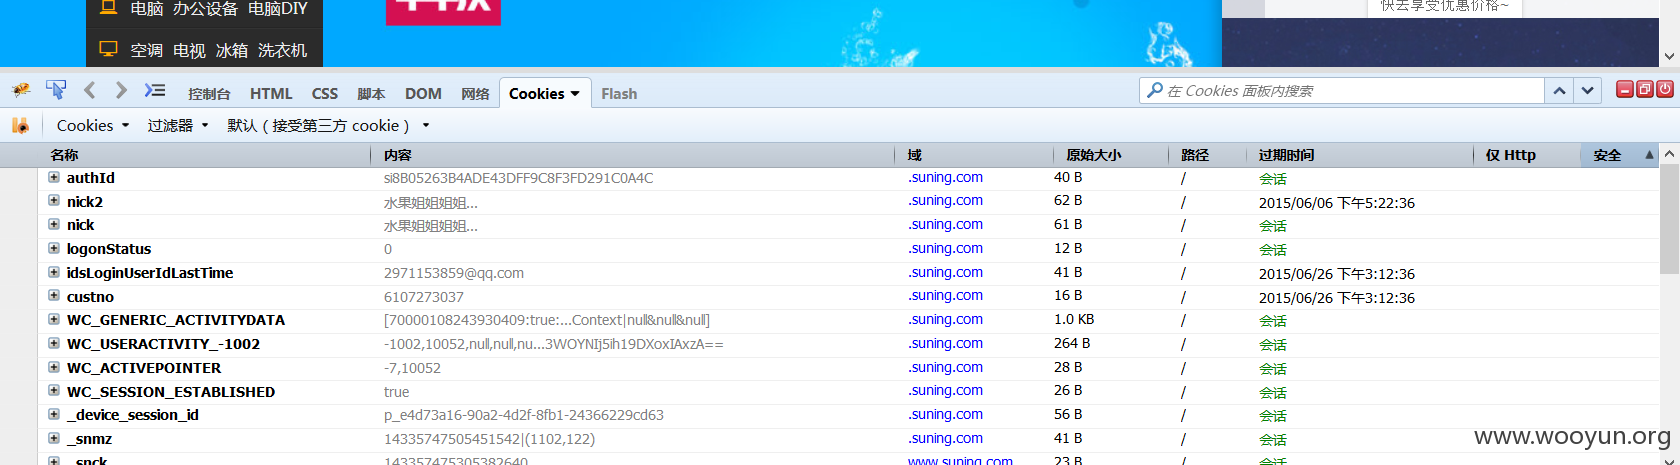Open Firebug in a detached window

(x=1644, y=89)
